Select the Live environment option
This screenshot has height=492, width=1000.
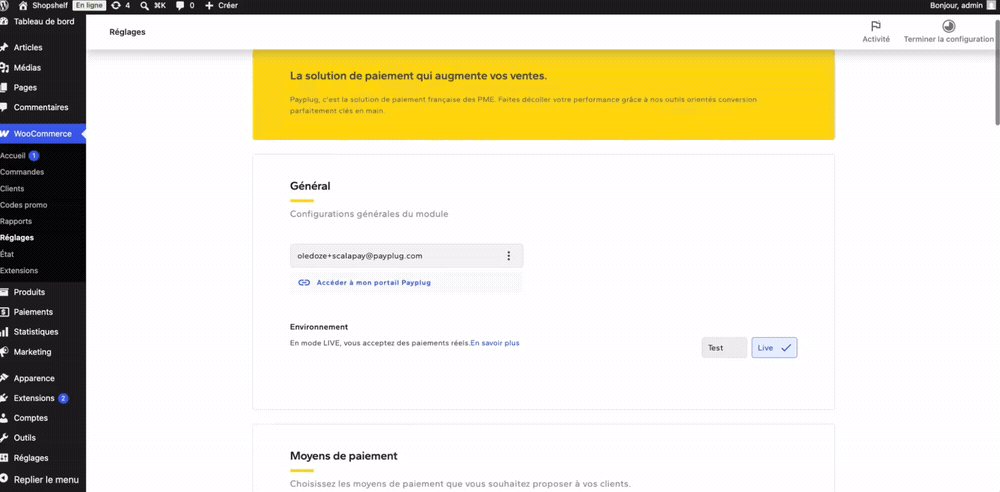coord(774,348)
